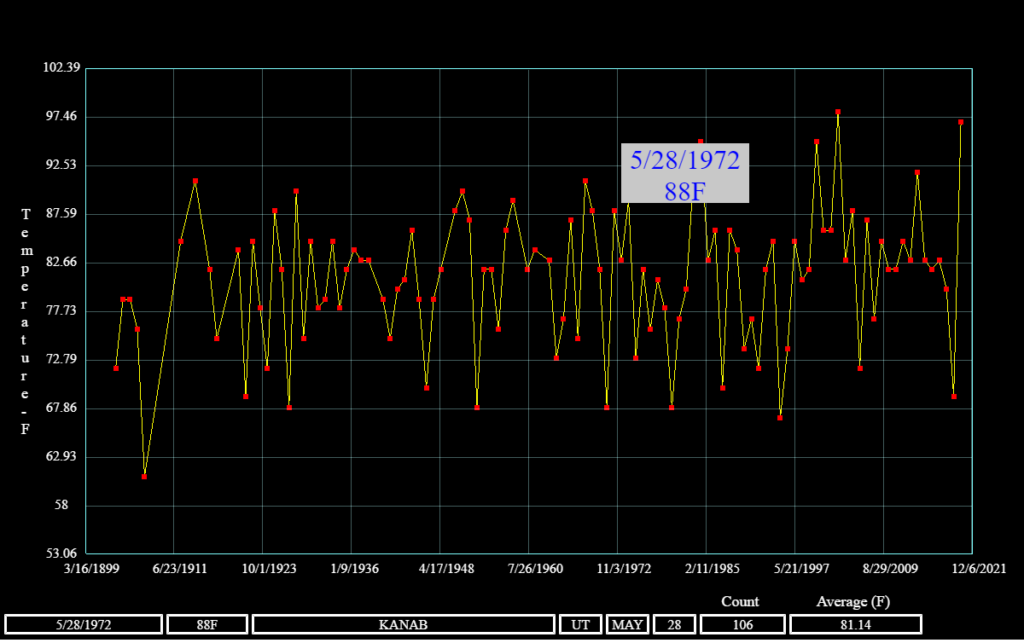Click the day field showing 28
1024x643 pixels.
(x=674, y=625)
